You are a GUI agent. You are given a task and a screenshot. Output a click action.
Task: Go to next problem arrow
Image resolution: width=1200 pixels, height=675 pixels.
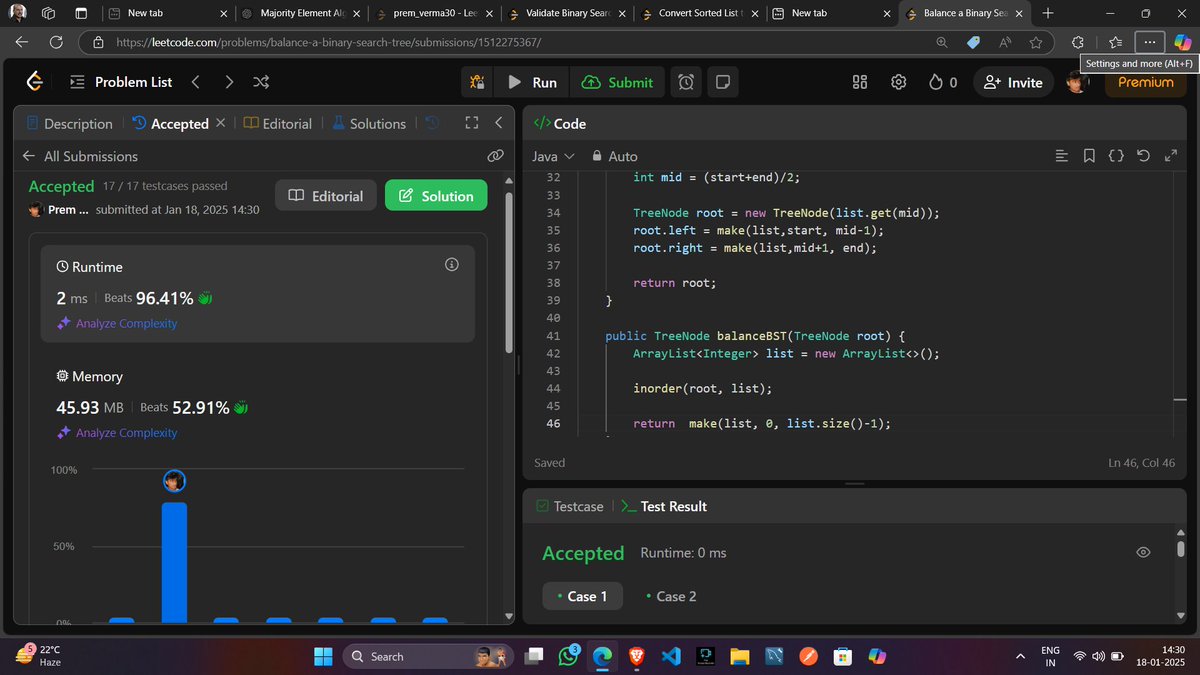[229, 82]
